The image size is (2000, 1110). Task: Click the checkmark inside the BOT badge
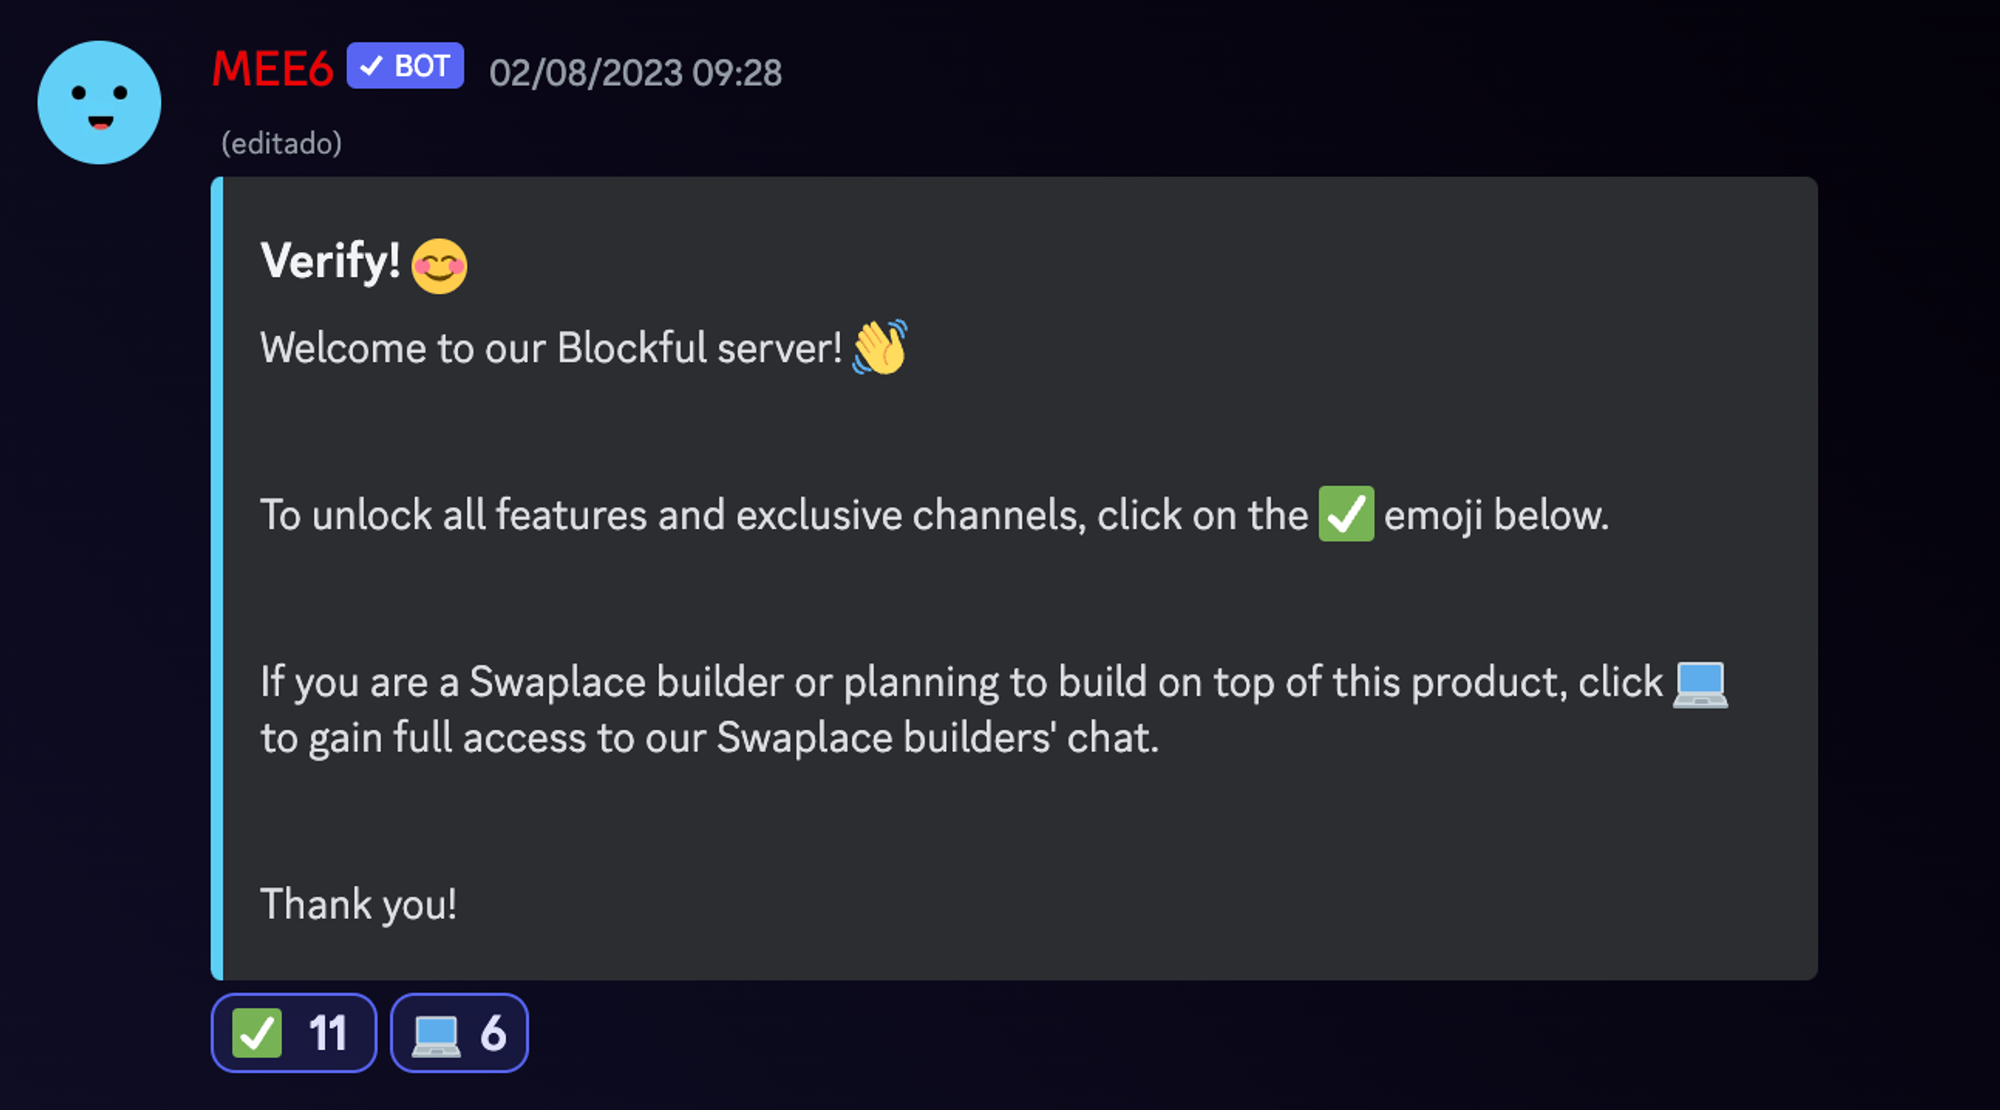pos(371,66)
